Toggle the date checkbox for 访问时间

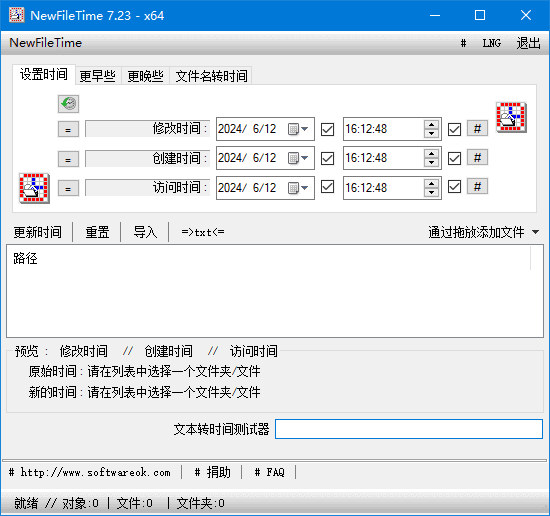(328, 187)
